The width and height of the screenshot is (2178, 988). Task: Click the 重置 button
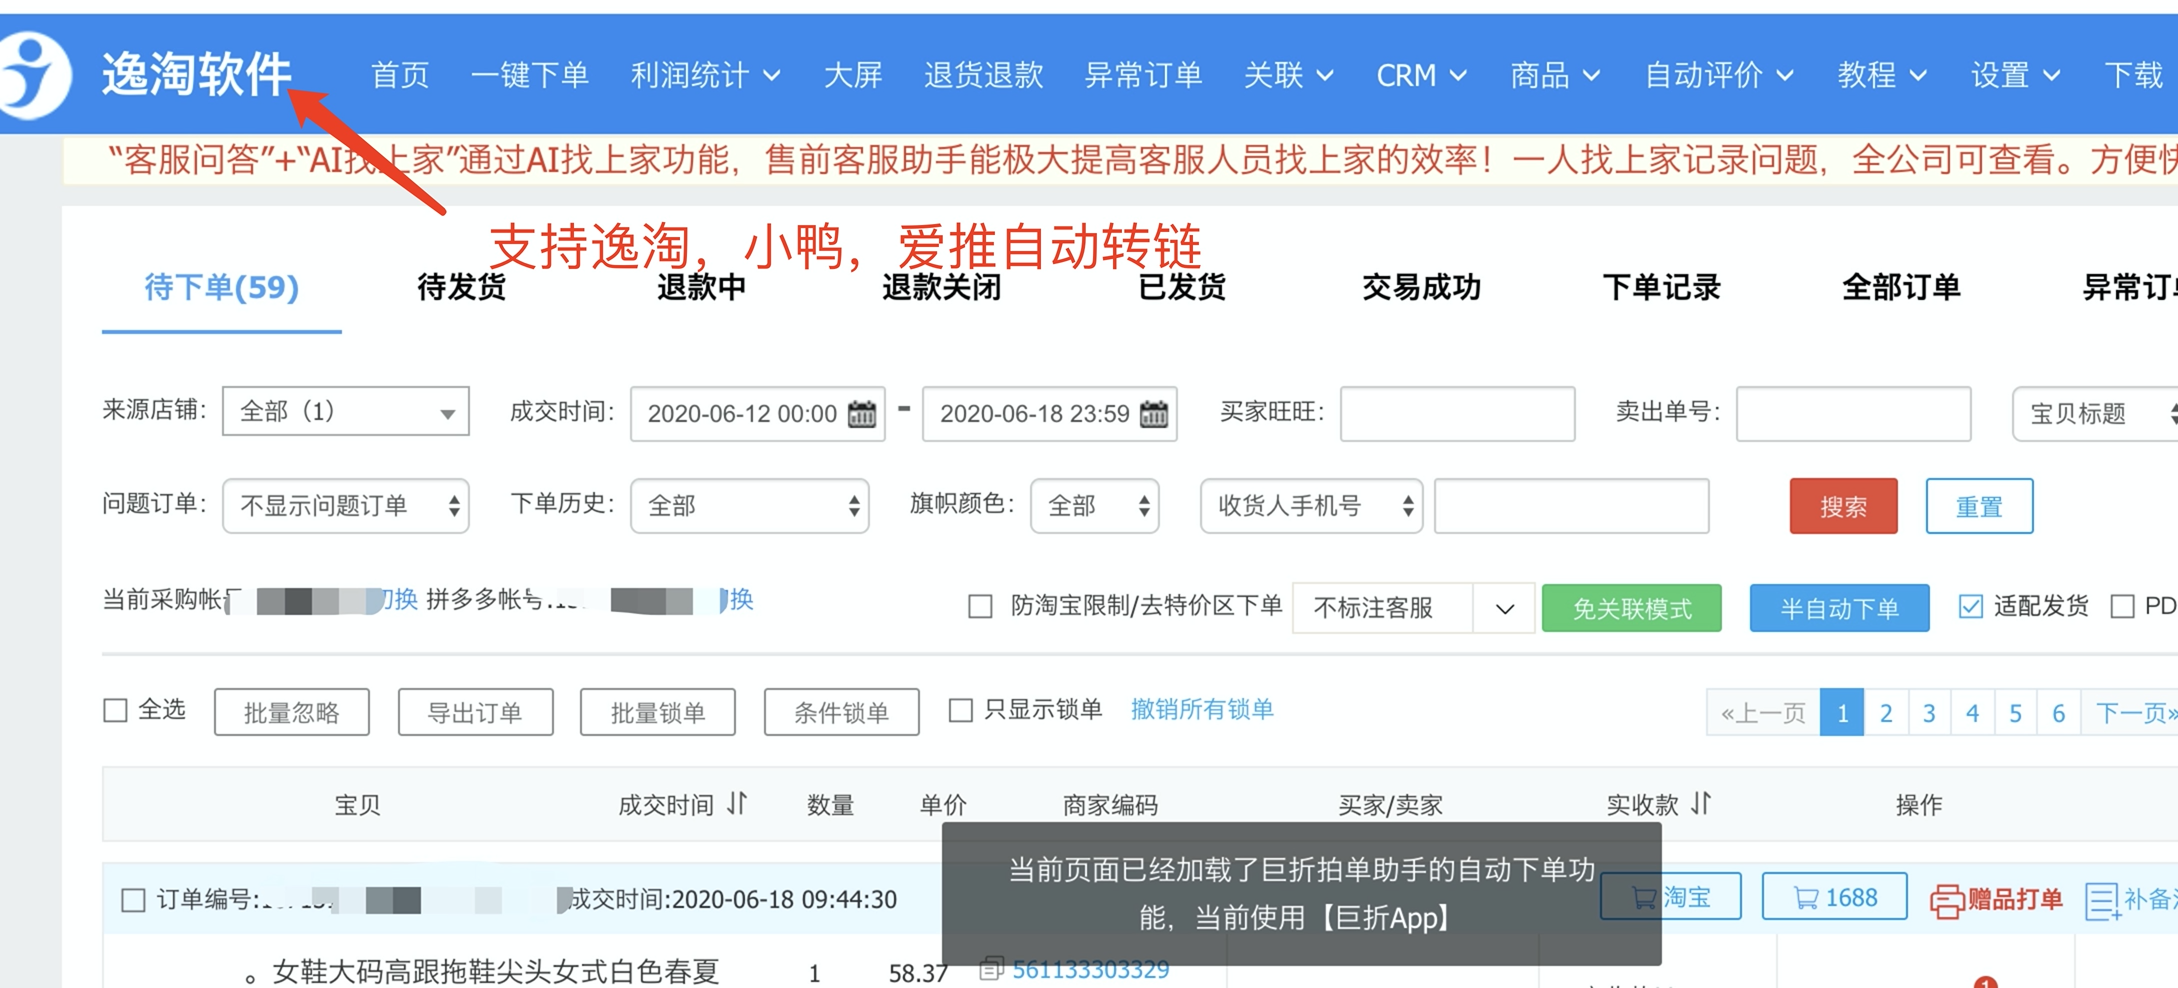1979,506
